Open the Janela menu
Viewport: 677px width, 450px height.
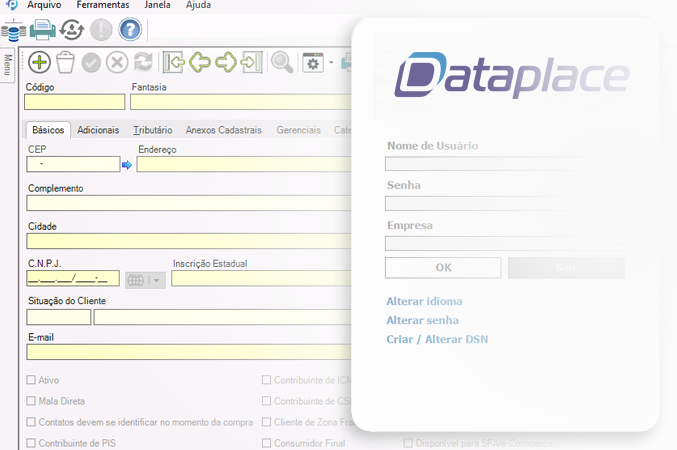(157, 5)
